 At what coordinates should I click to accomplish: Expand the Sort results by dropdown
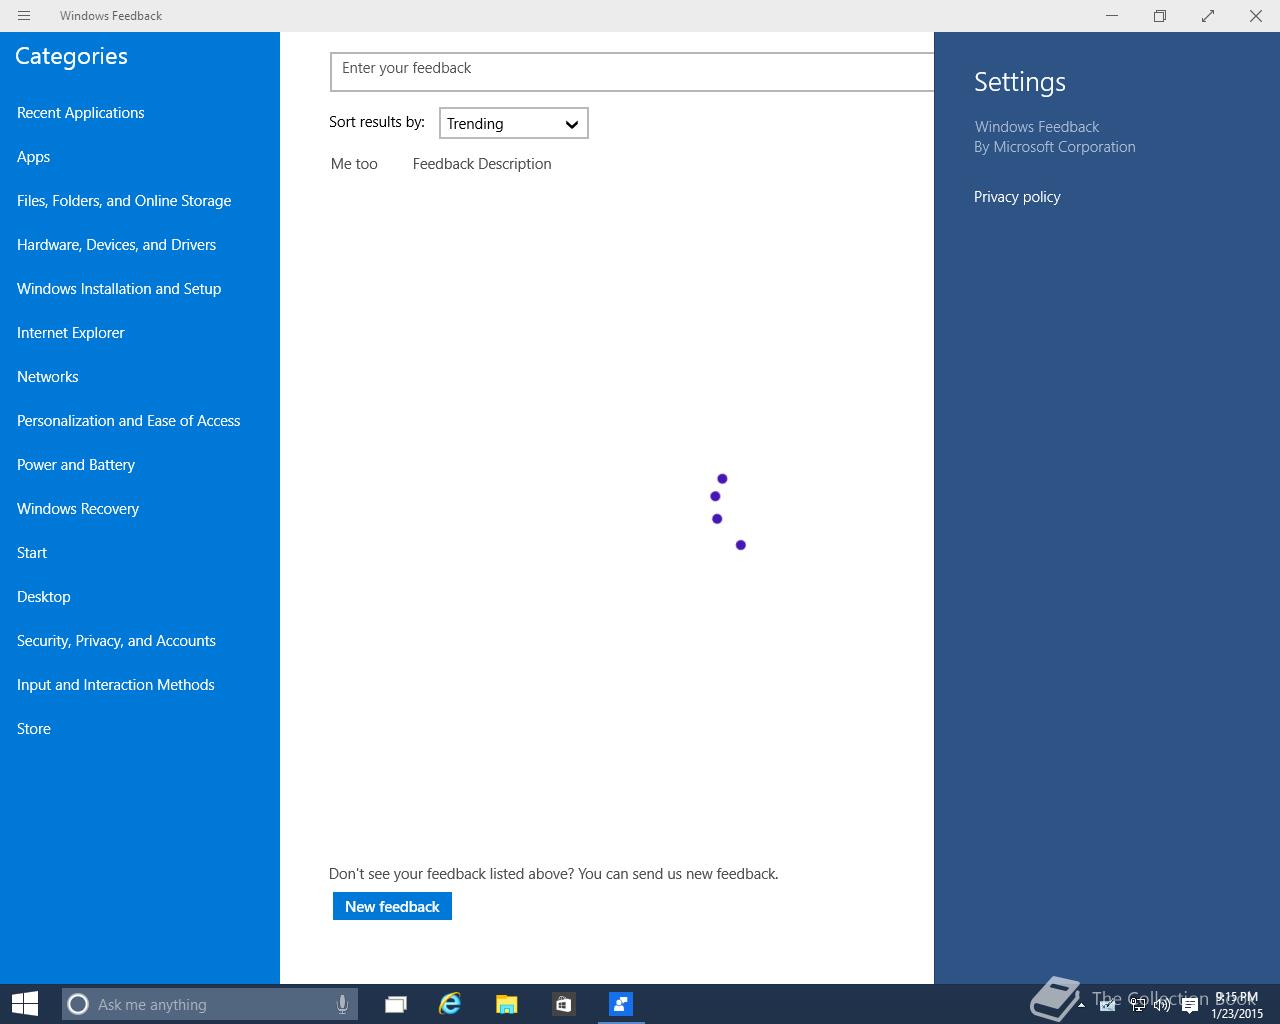(513, 123)
